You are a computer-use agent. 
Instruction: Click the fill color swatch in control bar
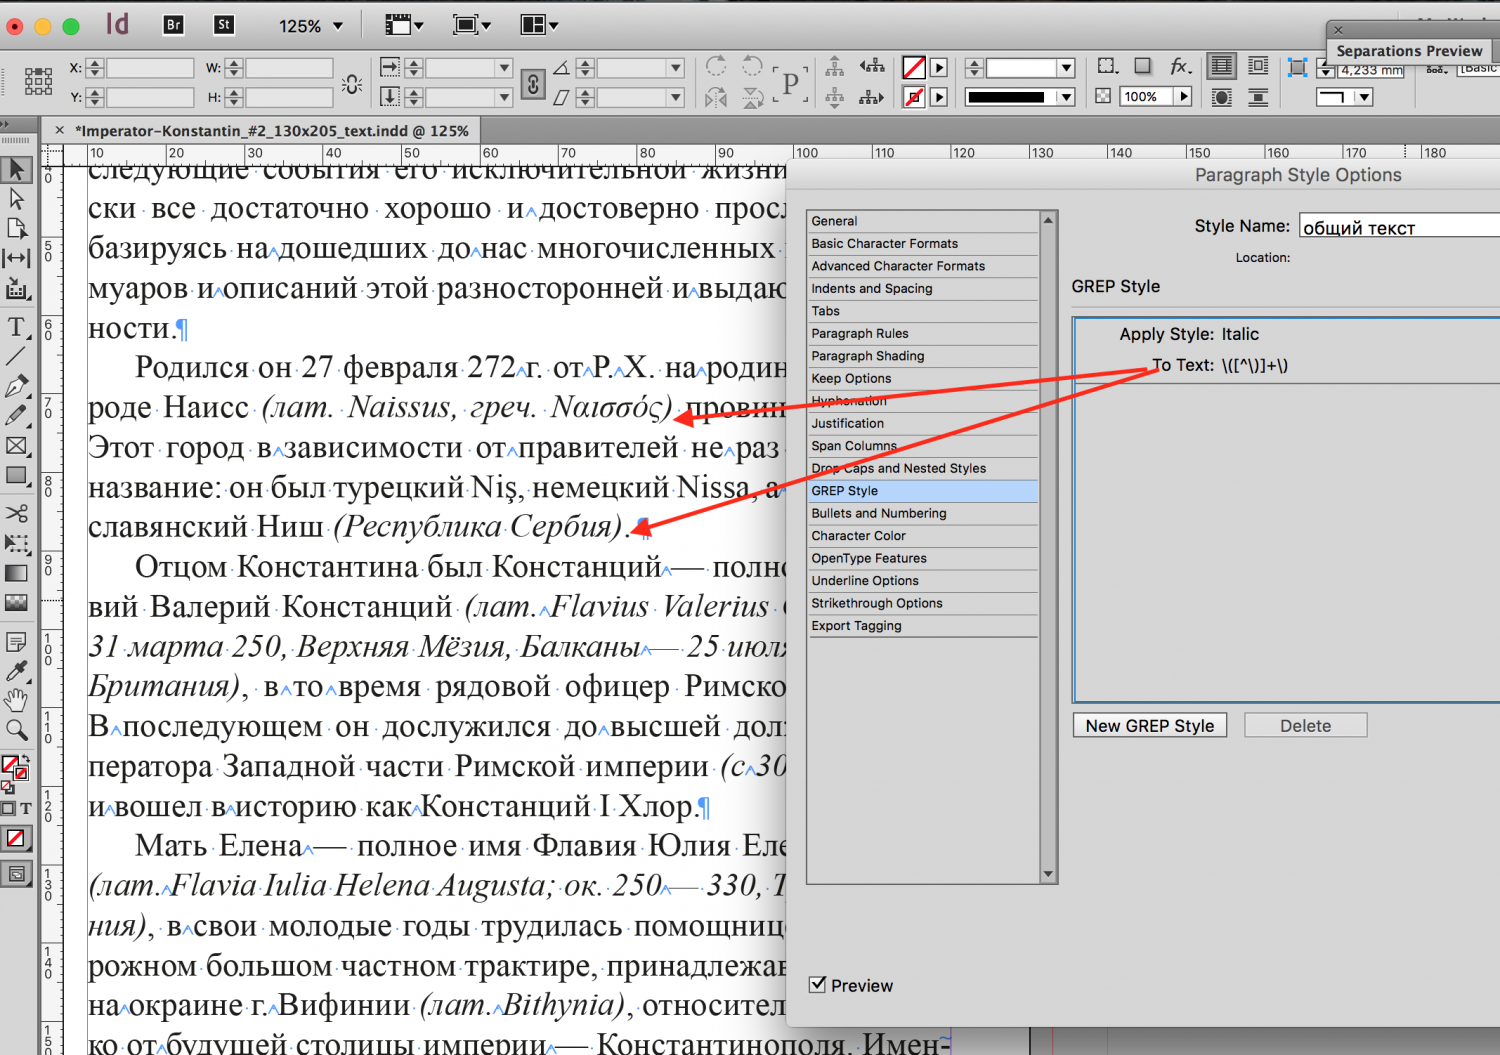[913, 67]
